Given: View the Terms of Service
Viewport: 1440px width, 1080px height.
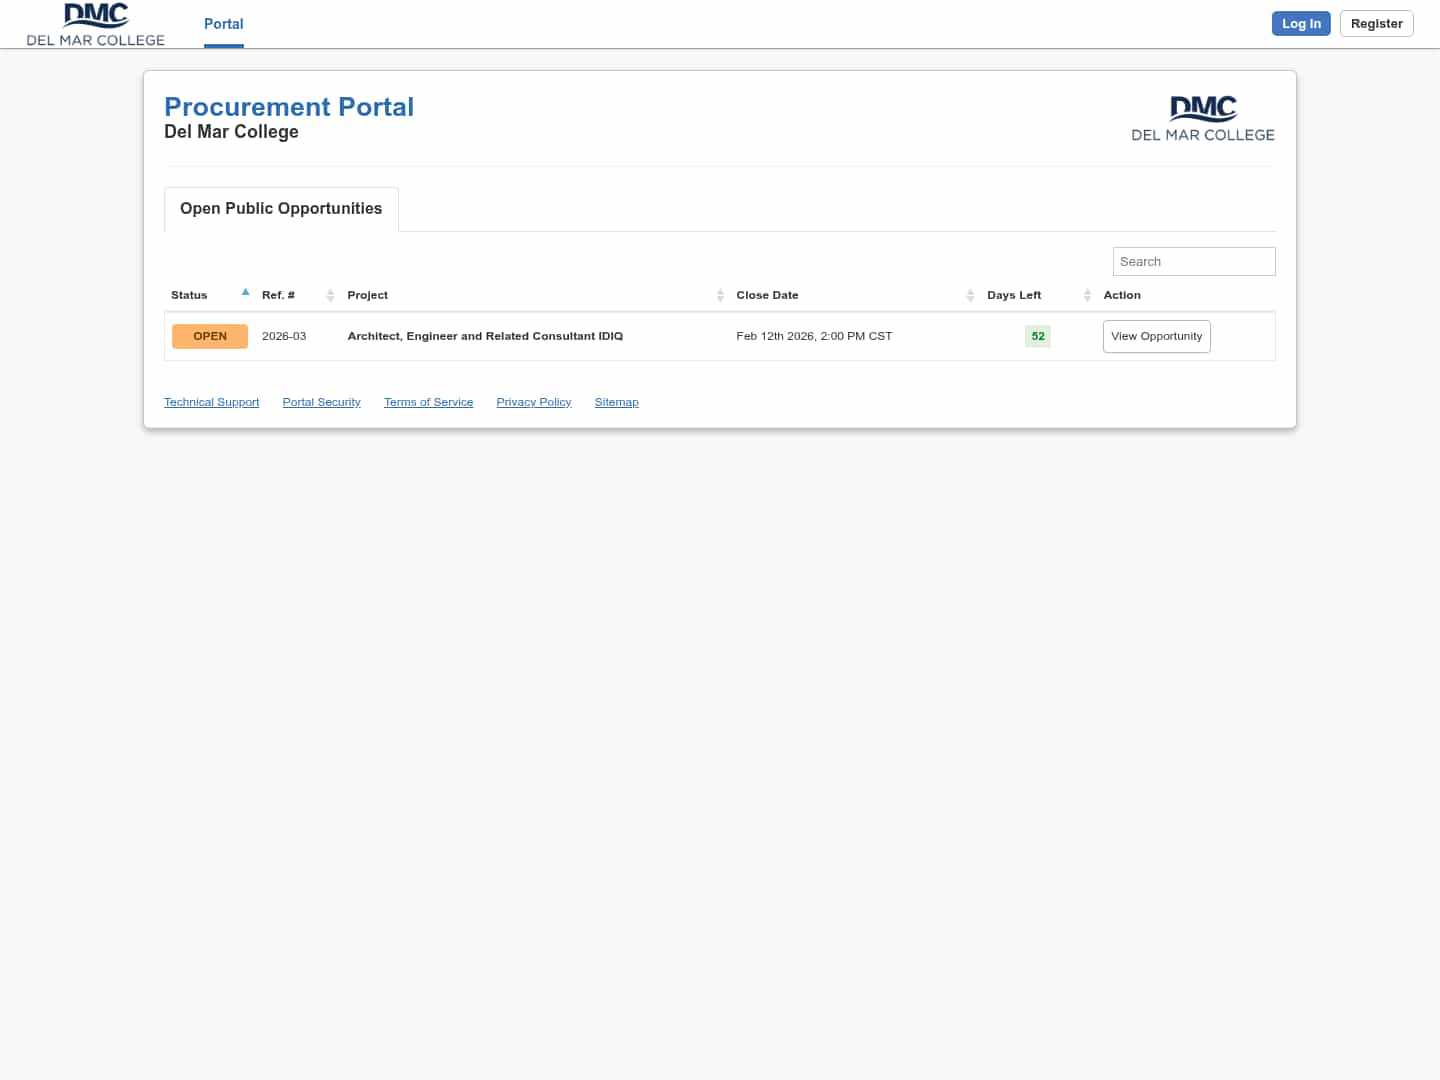Looking at the screenshot, I should point(428,402).
